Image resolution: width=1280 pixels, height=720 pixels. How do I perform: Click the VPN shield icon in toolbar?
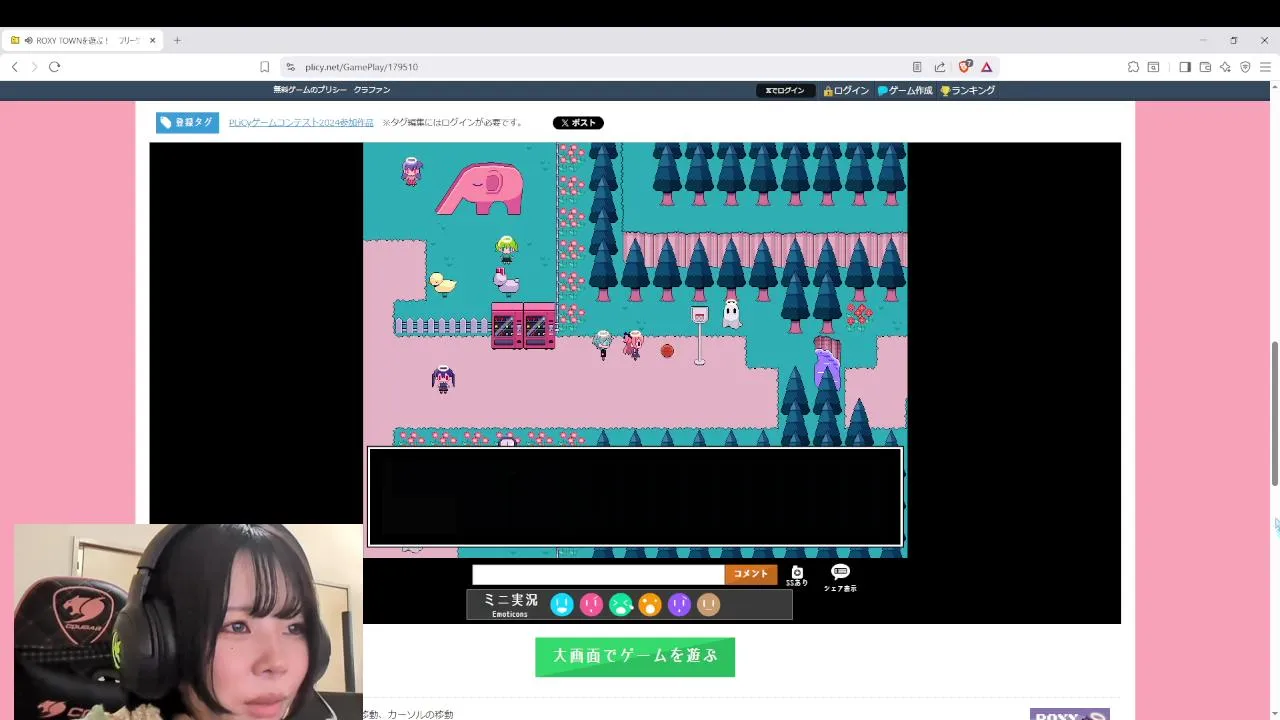pos(1245,67)
